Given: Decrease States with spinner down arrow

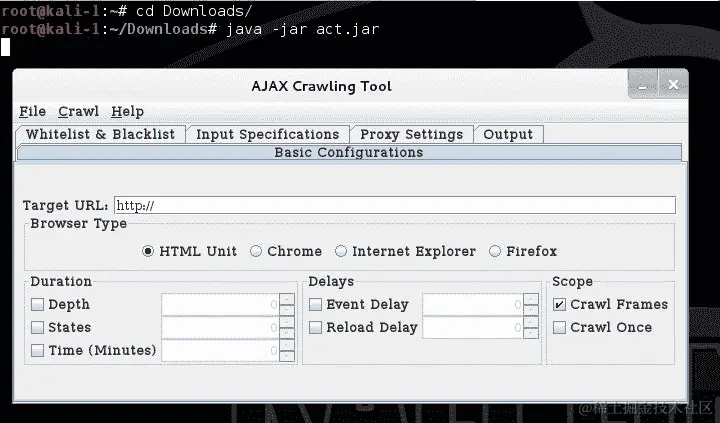Looking at the screenshot, I should coord(287,333).
